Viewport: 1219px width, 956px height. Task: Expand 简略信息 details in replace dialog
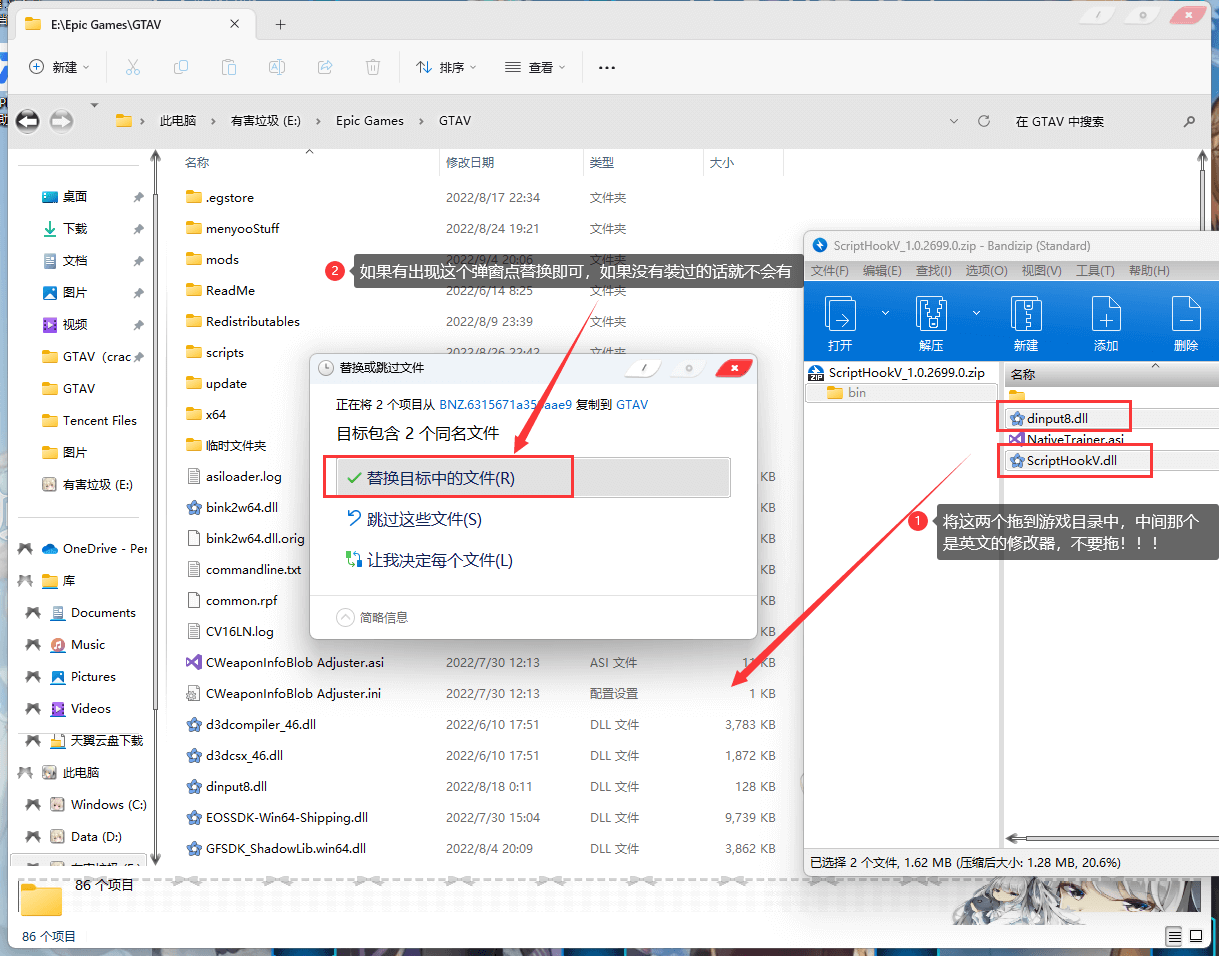[346, 617]
